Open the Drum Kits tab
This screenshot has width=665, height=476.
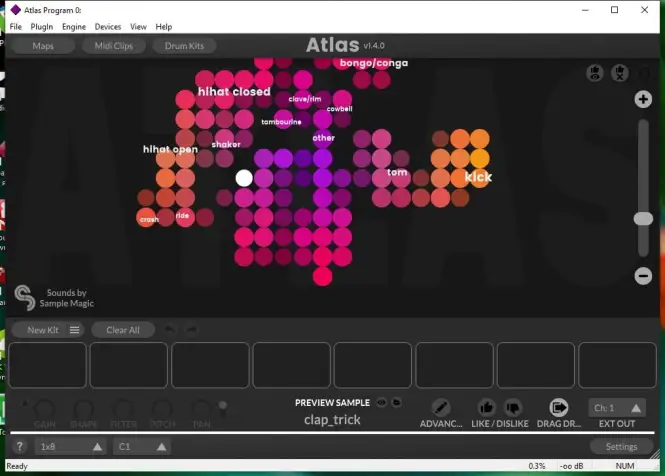pos(184,46)
